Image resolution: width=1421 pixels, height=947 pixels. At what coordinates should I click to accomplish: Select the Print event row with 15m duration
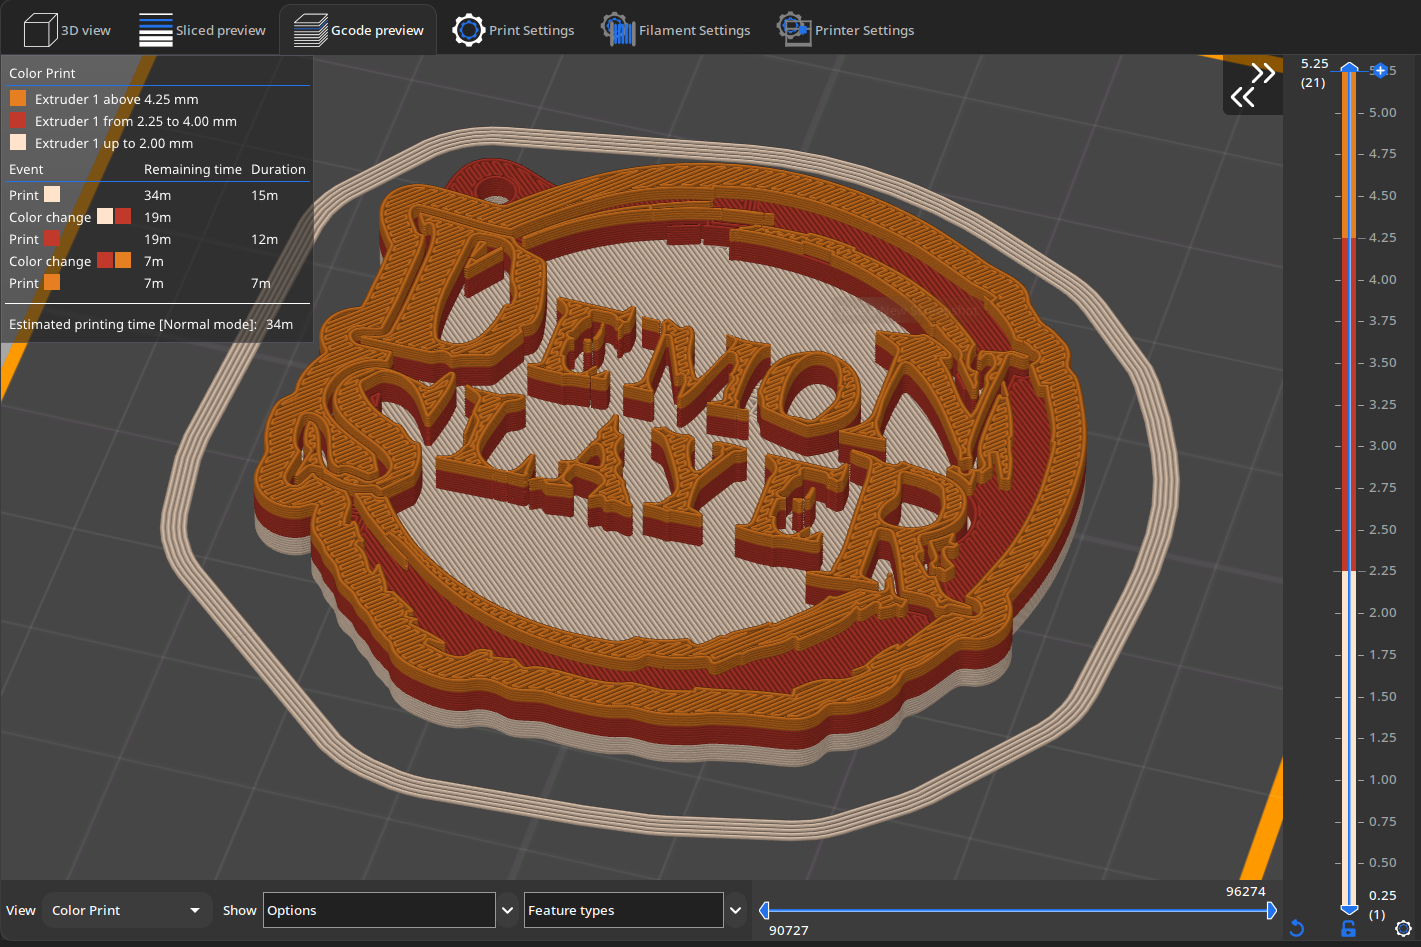point(158,195)
